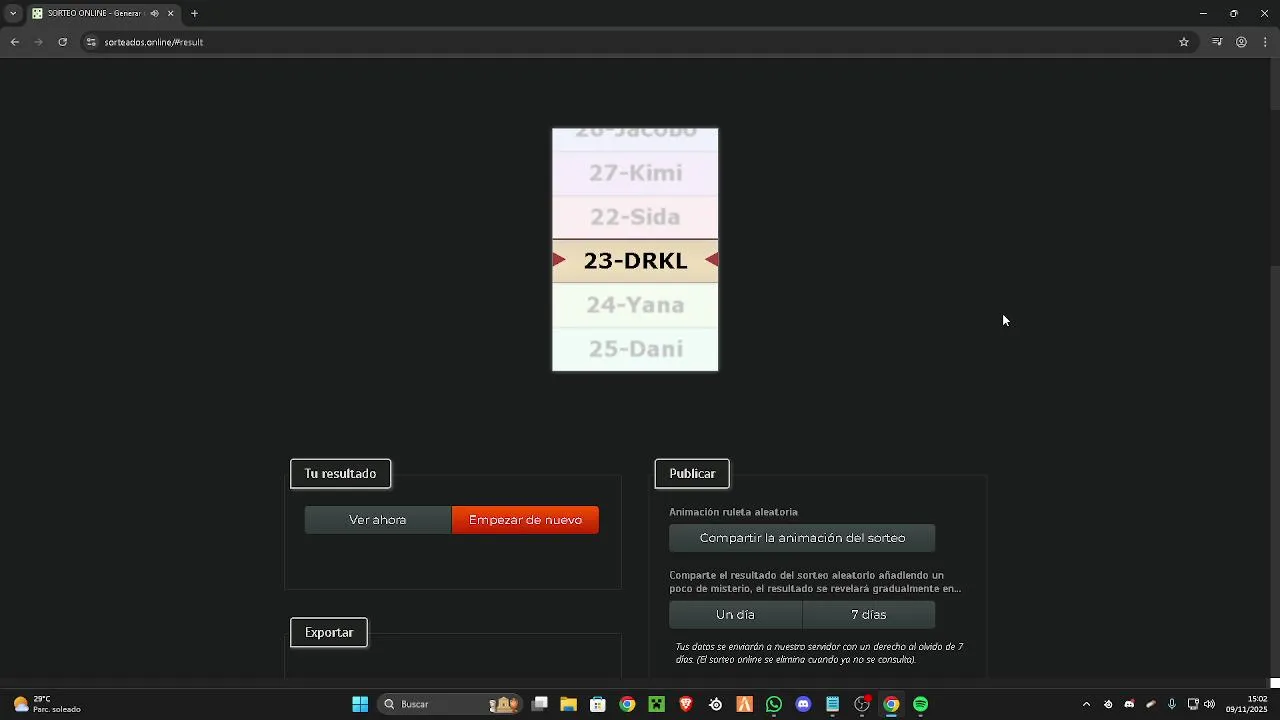
Task: Open the weather widget showing 29°C
Action: (46, 704)
